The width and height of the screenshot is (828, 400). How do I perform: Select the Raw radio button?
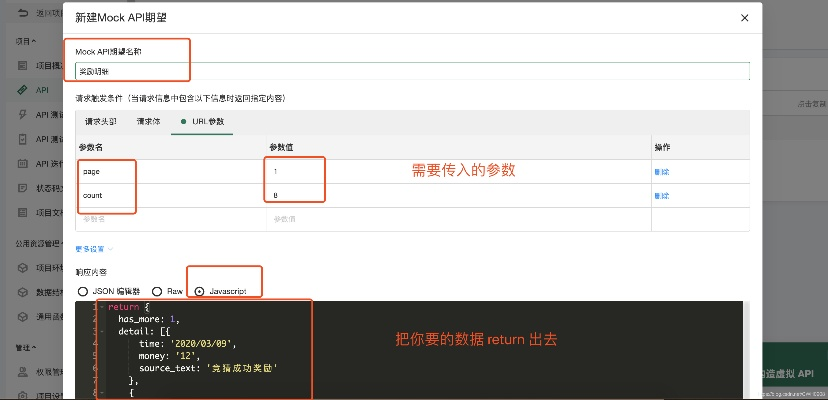pyautogui.click(x=157, y=291)
